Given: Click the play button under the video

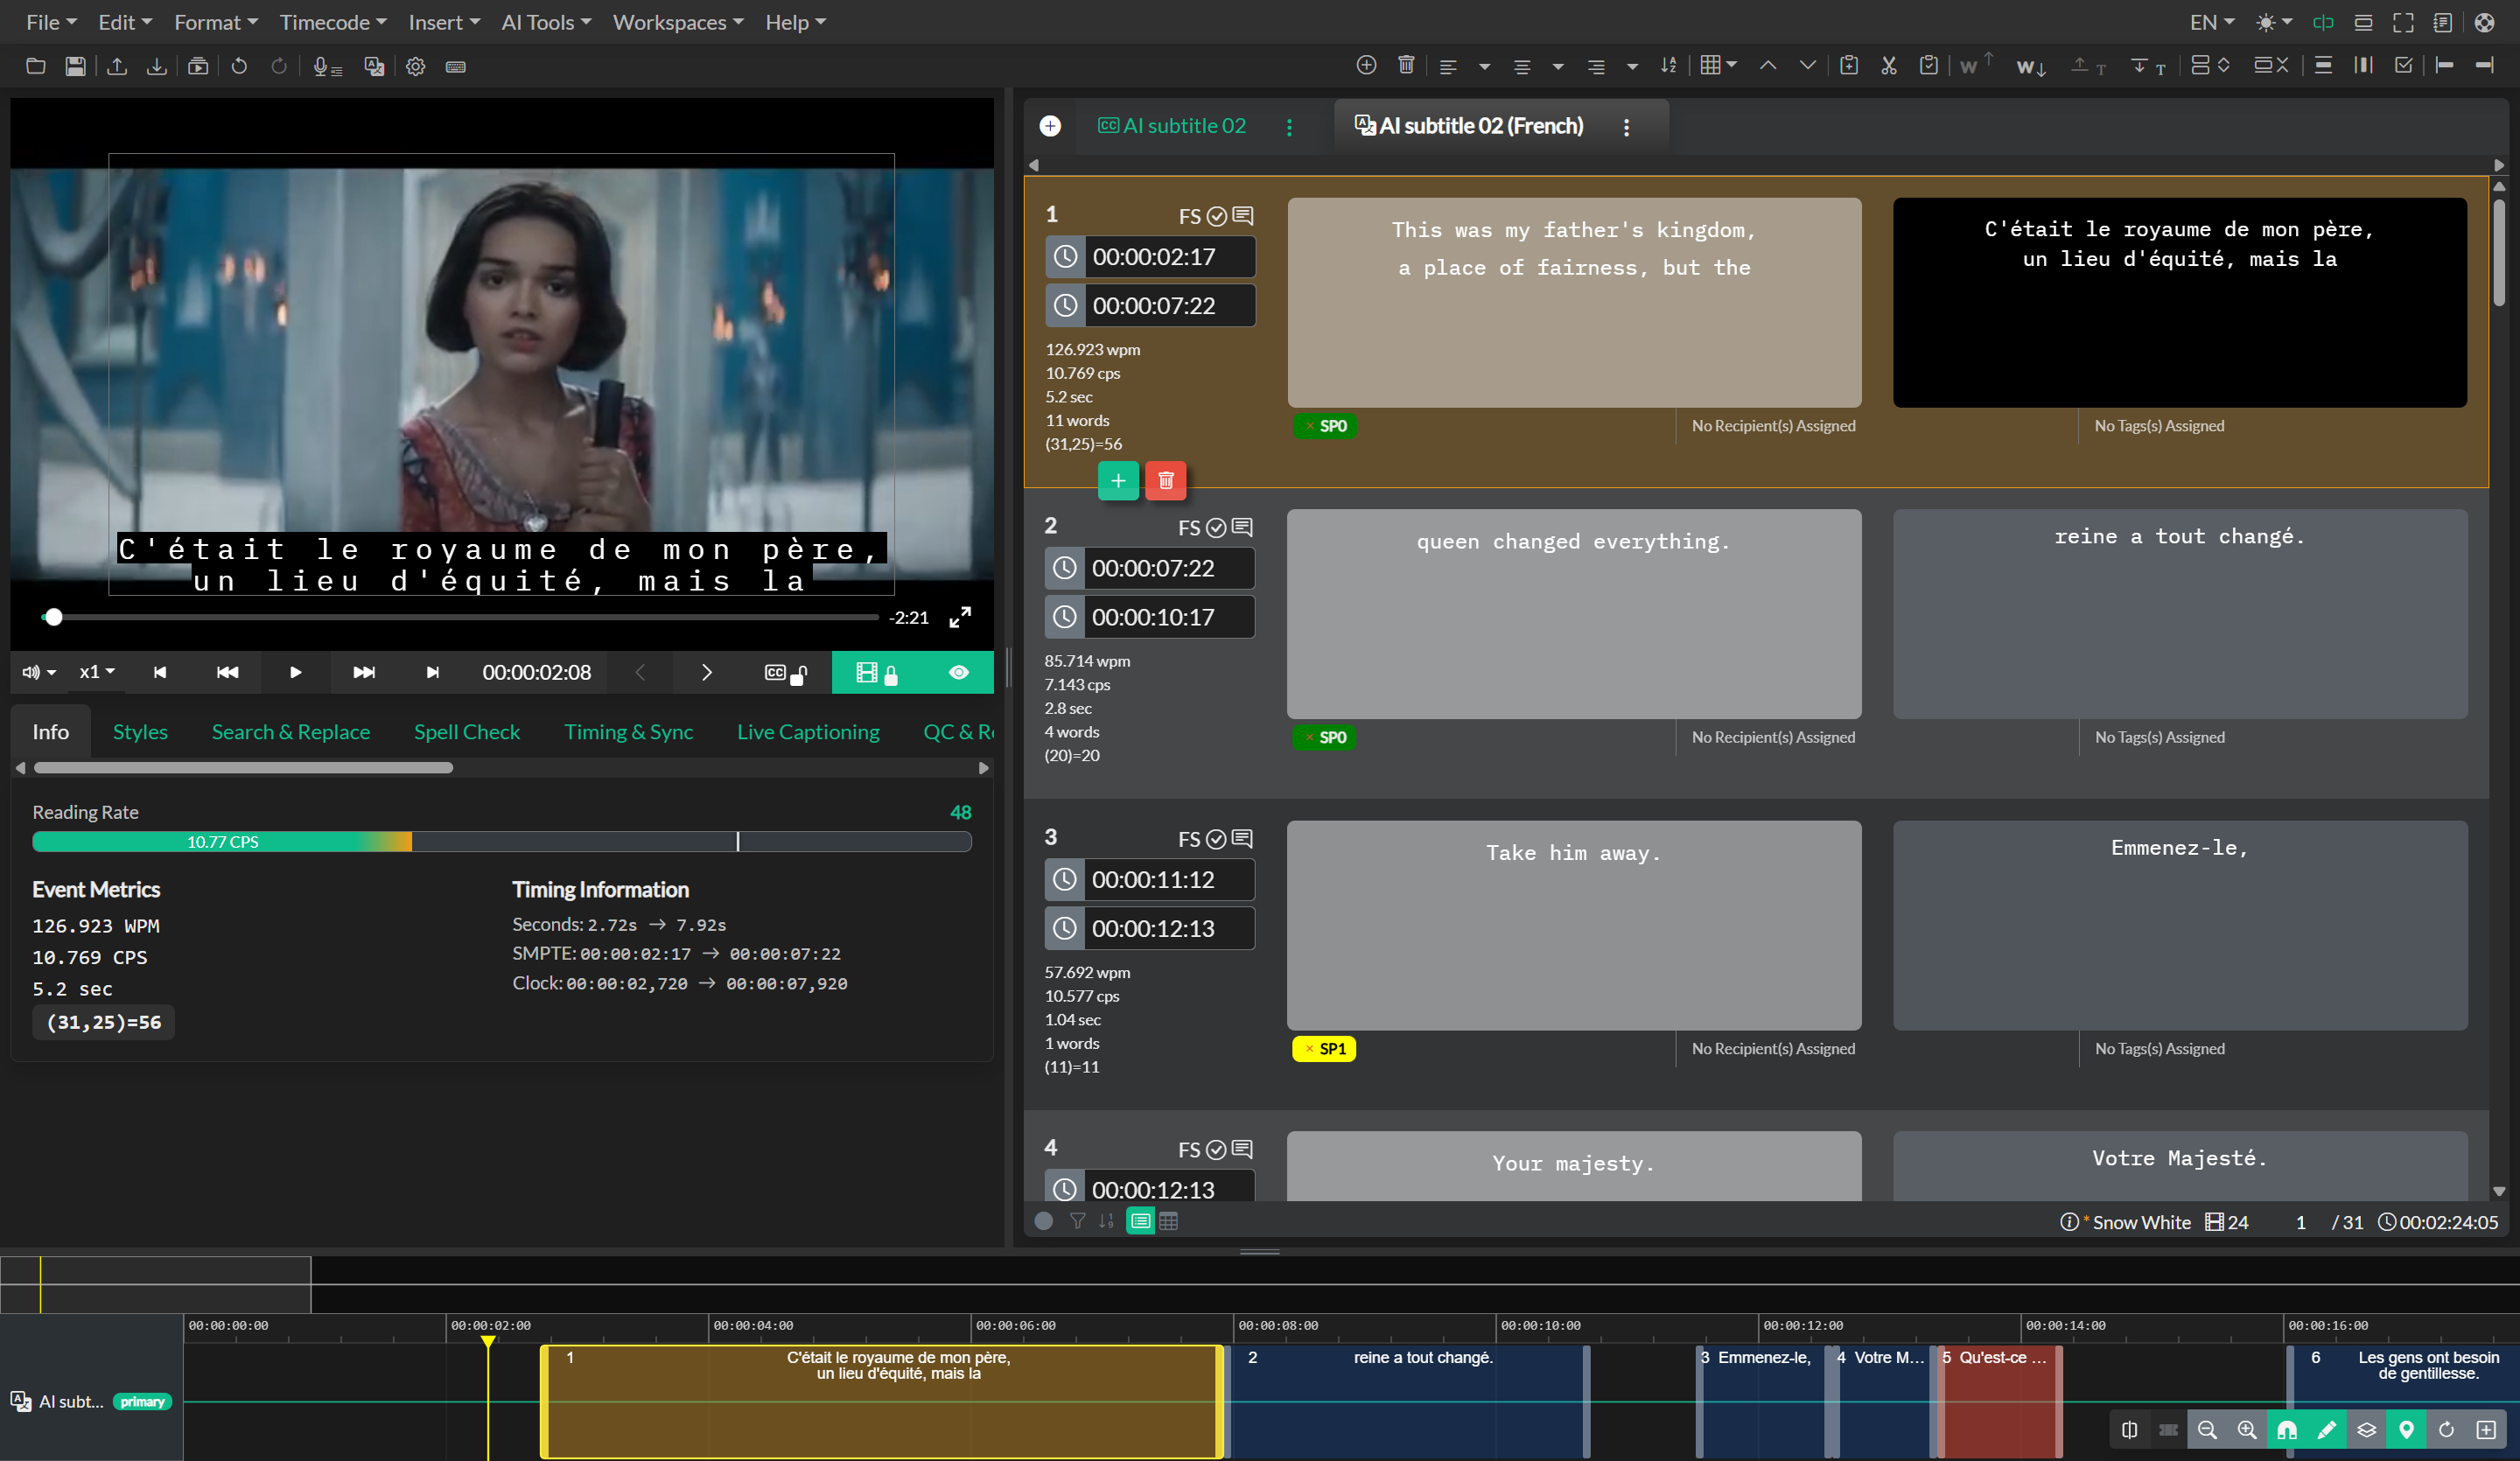Looking at the screenshot, I should tap(295, 672).
